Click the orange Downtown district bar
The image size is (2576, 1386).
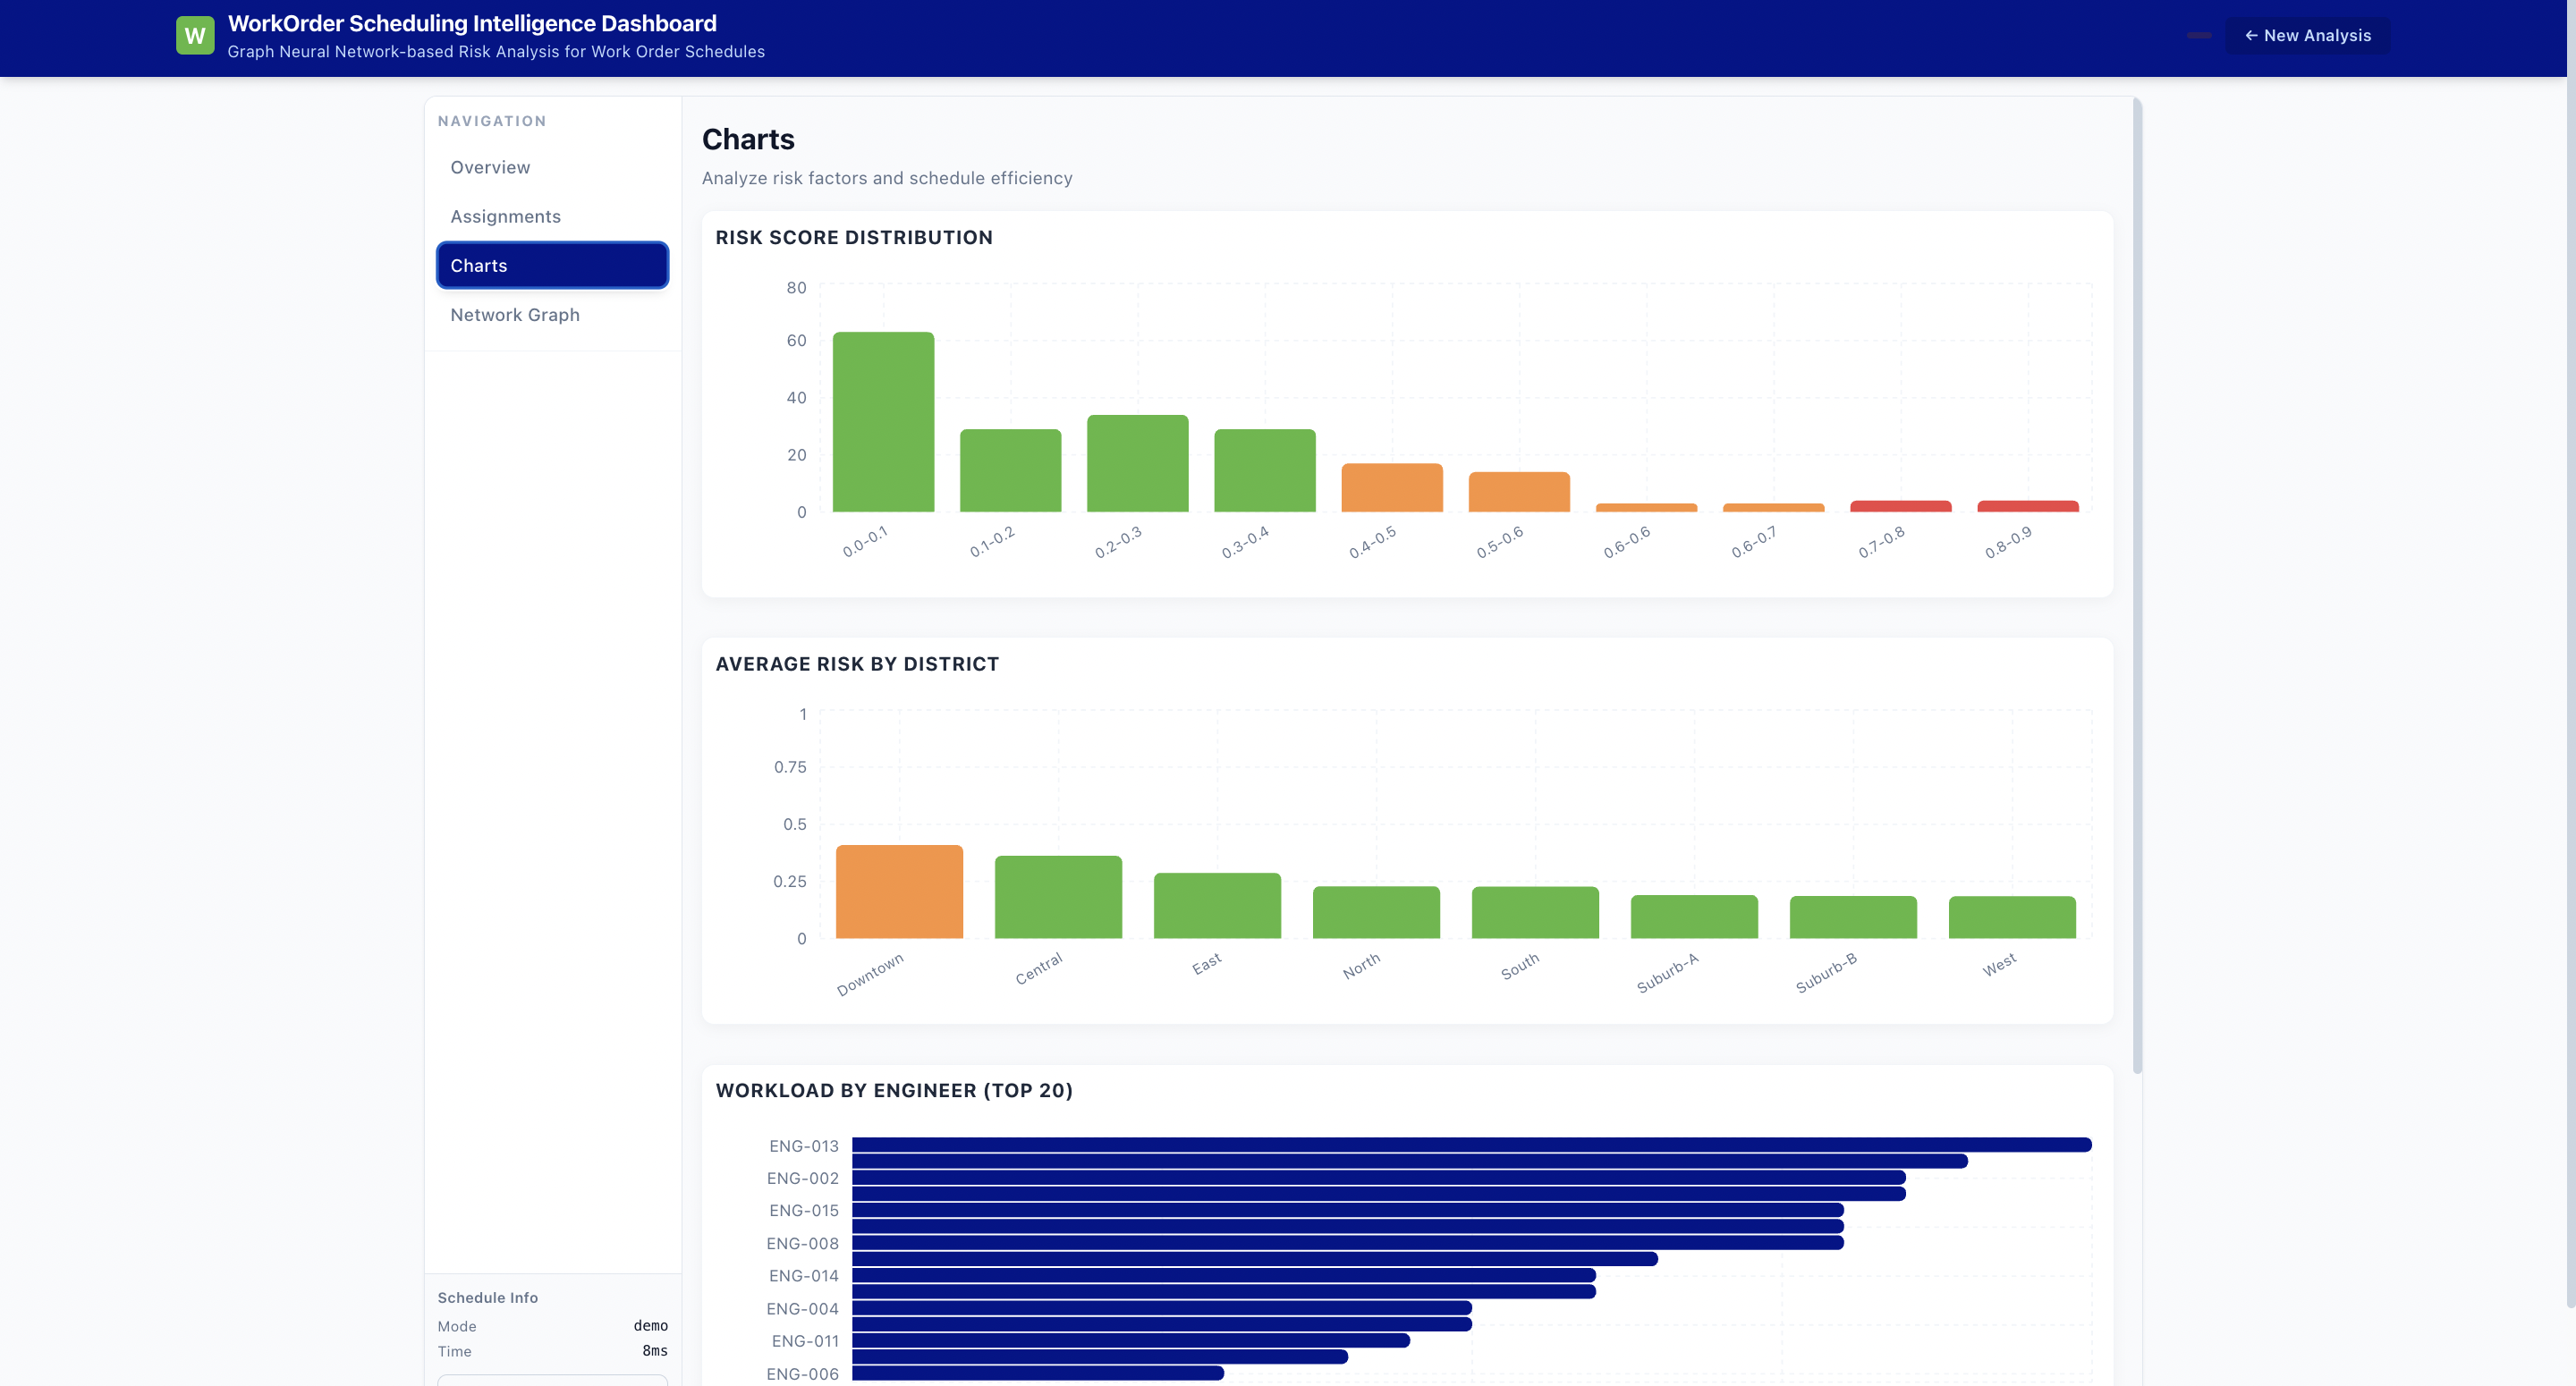point(899,892)
